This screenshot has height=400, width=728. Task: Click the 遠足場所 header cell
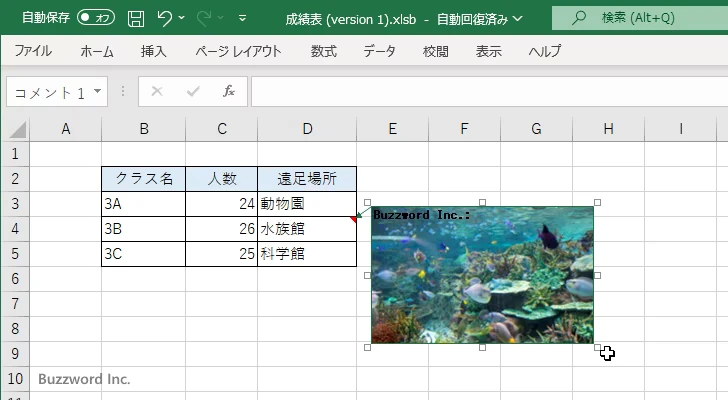pyautogui.click(x=307, y=179)
